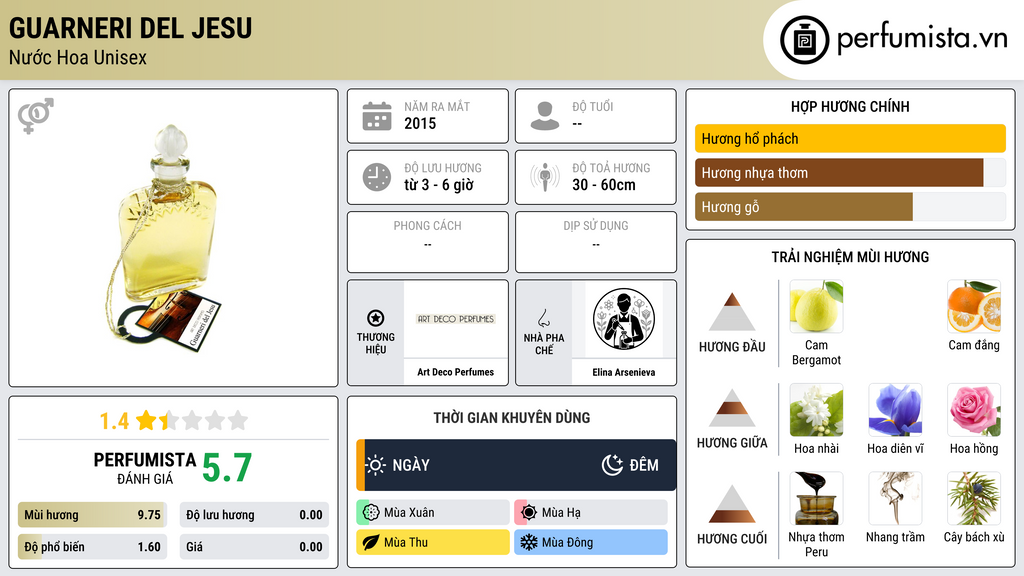Open the Elina Arsenieva perfumer name link
This screenshot has height=576, width=1024.
click(x=624, y=372)
